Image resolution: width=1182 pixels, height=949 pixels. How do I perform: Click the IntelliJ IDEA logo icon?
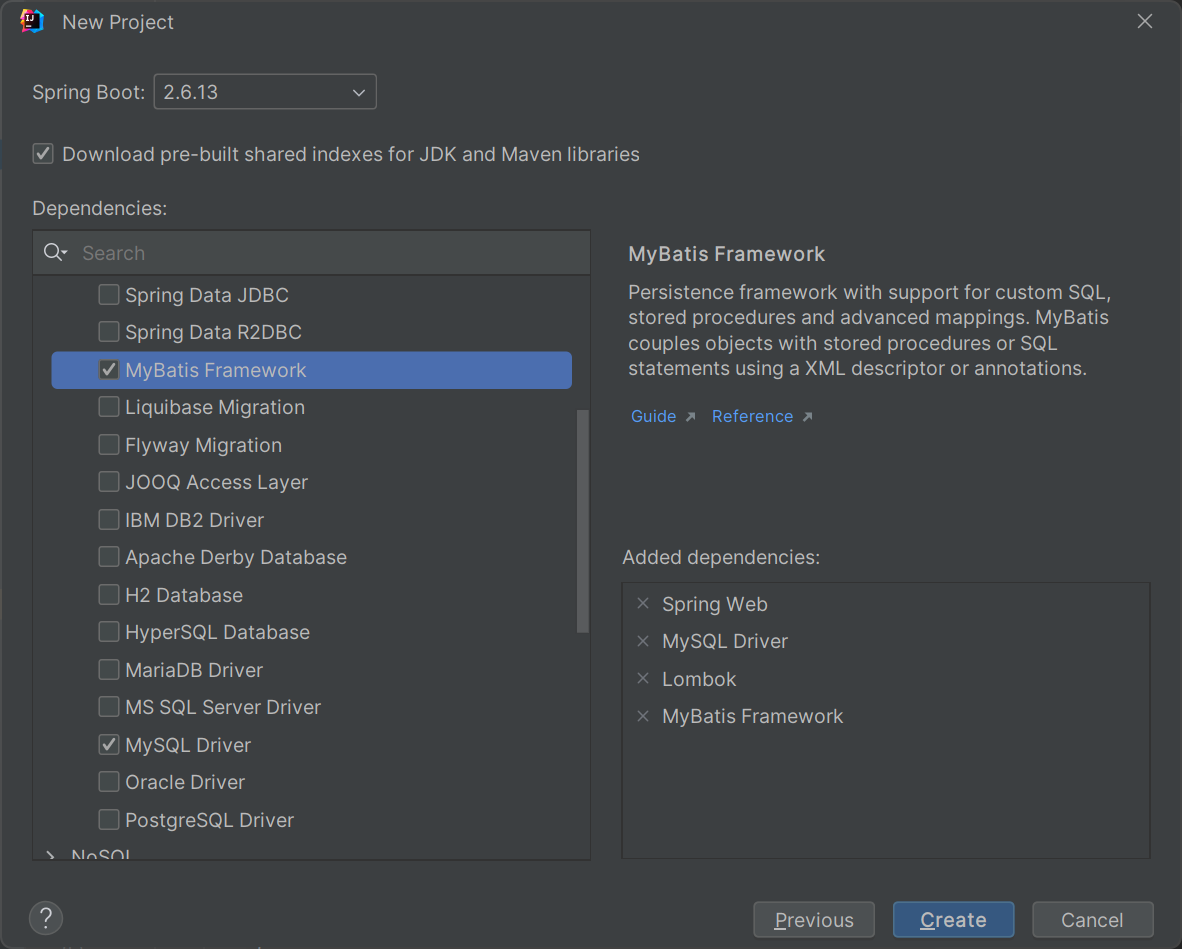point(32,22)
